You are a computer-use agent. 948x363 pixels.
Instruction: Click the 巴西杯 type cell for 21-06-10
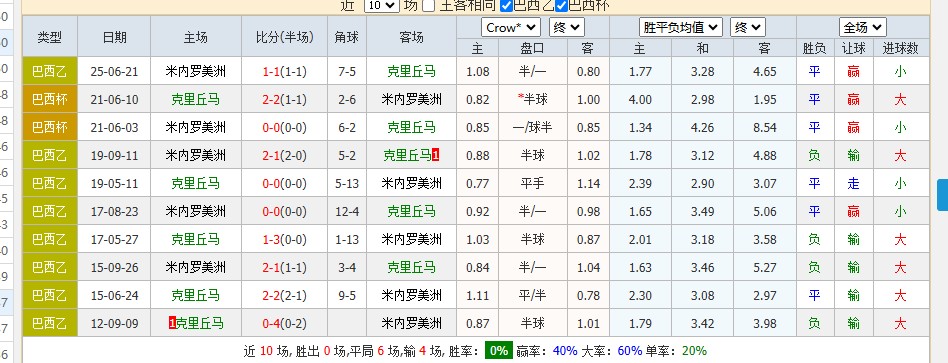coord(50,99)
